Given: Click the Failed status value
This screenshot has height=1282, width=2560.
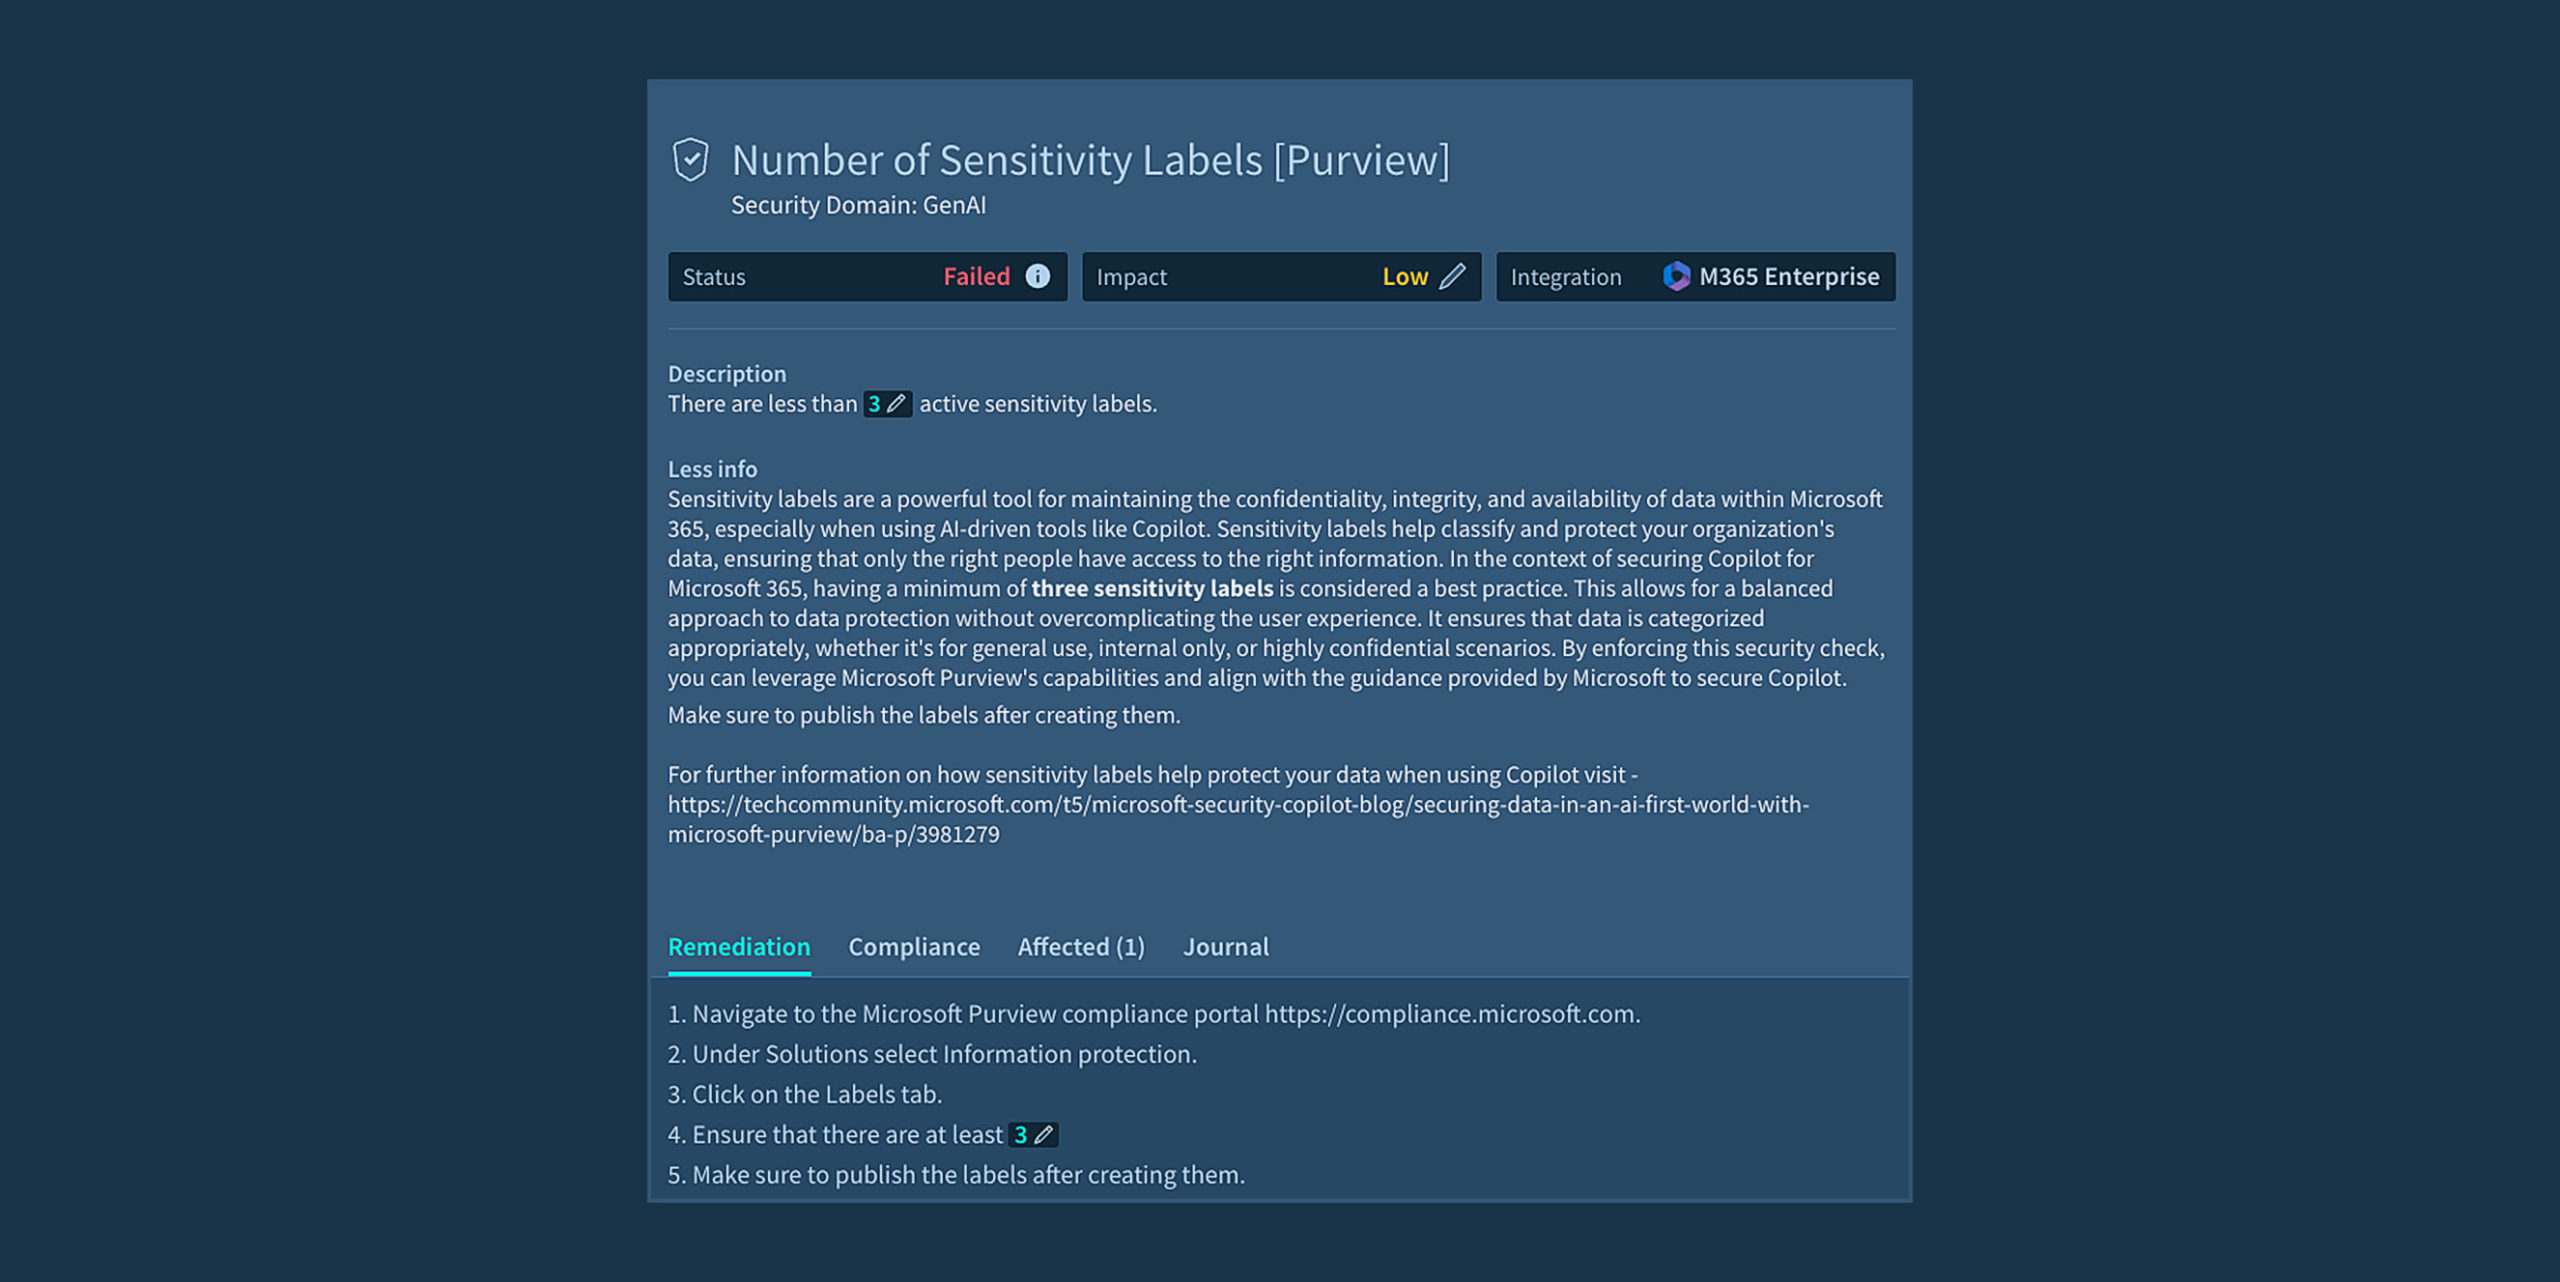Looking at the screenshot, I should (976, 276).
